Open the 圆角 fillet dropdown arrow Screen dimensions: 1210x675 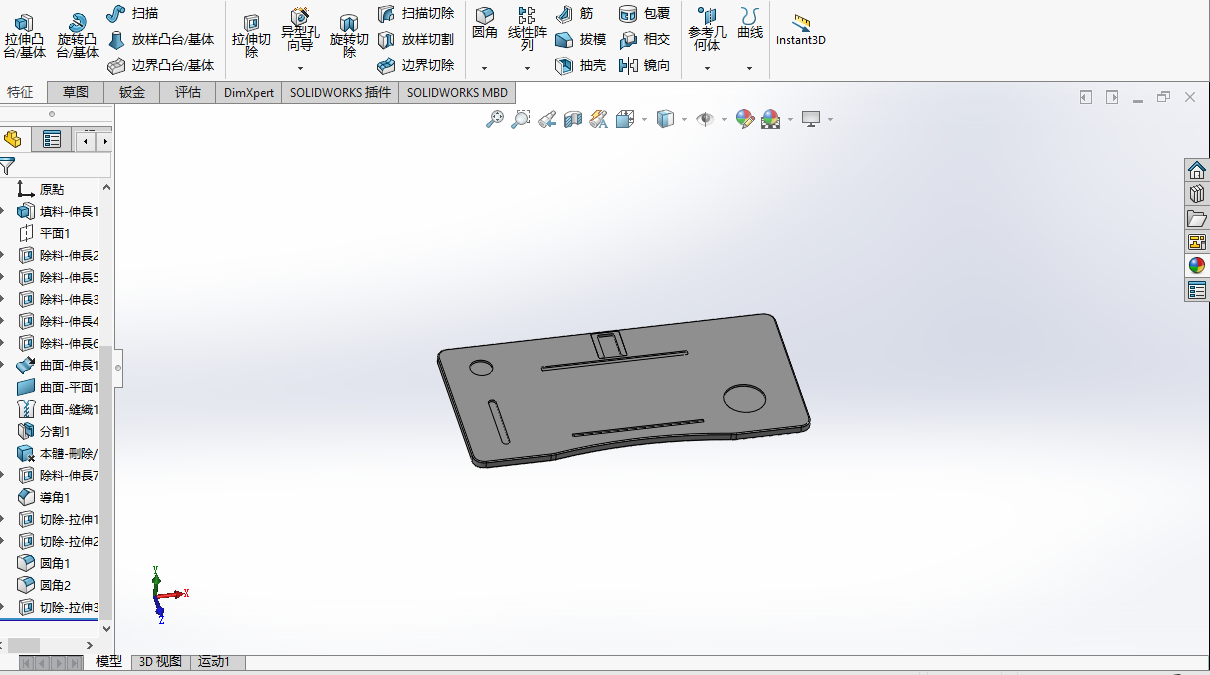coord(485,68)
